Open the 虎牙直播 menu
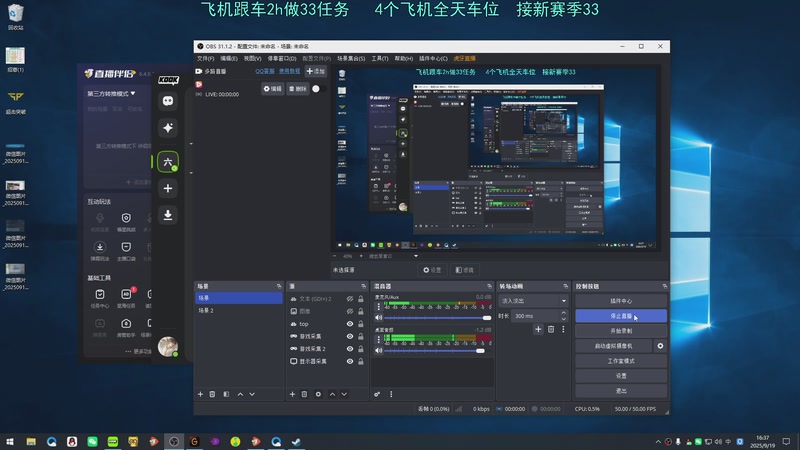The height and width of the screenshot is (450, 800). [x=464, y=59]
